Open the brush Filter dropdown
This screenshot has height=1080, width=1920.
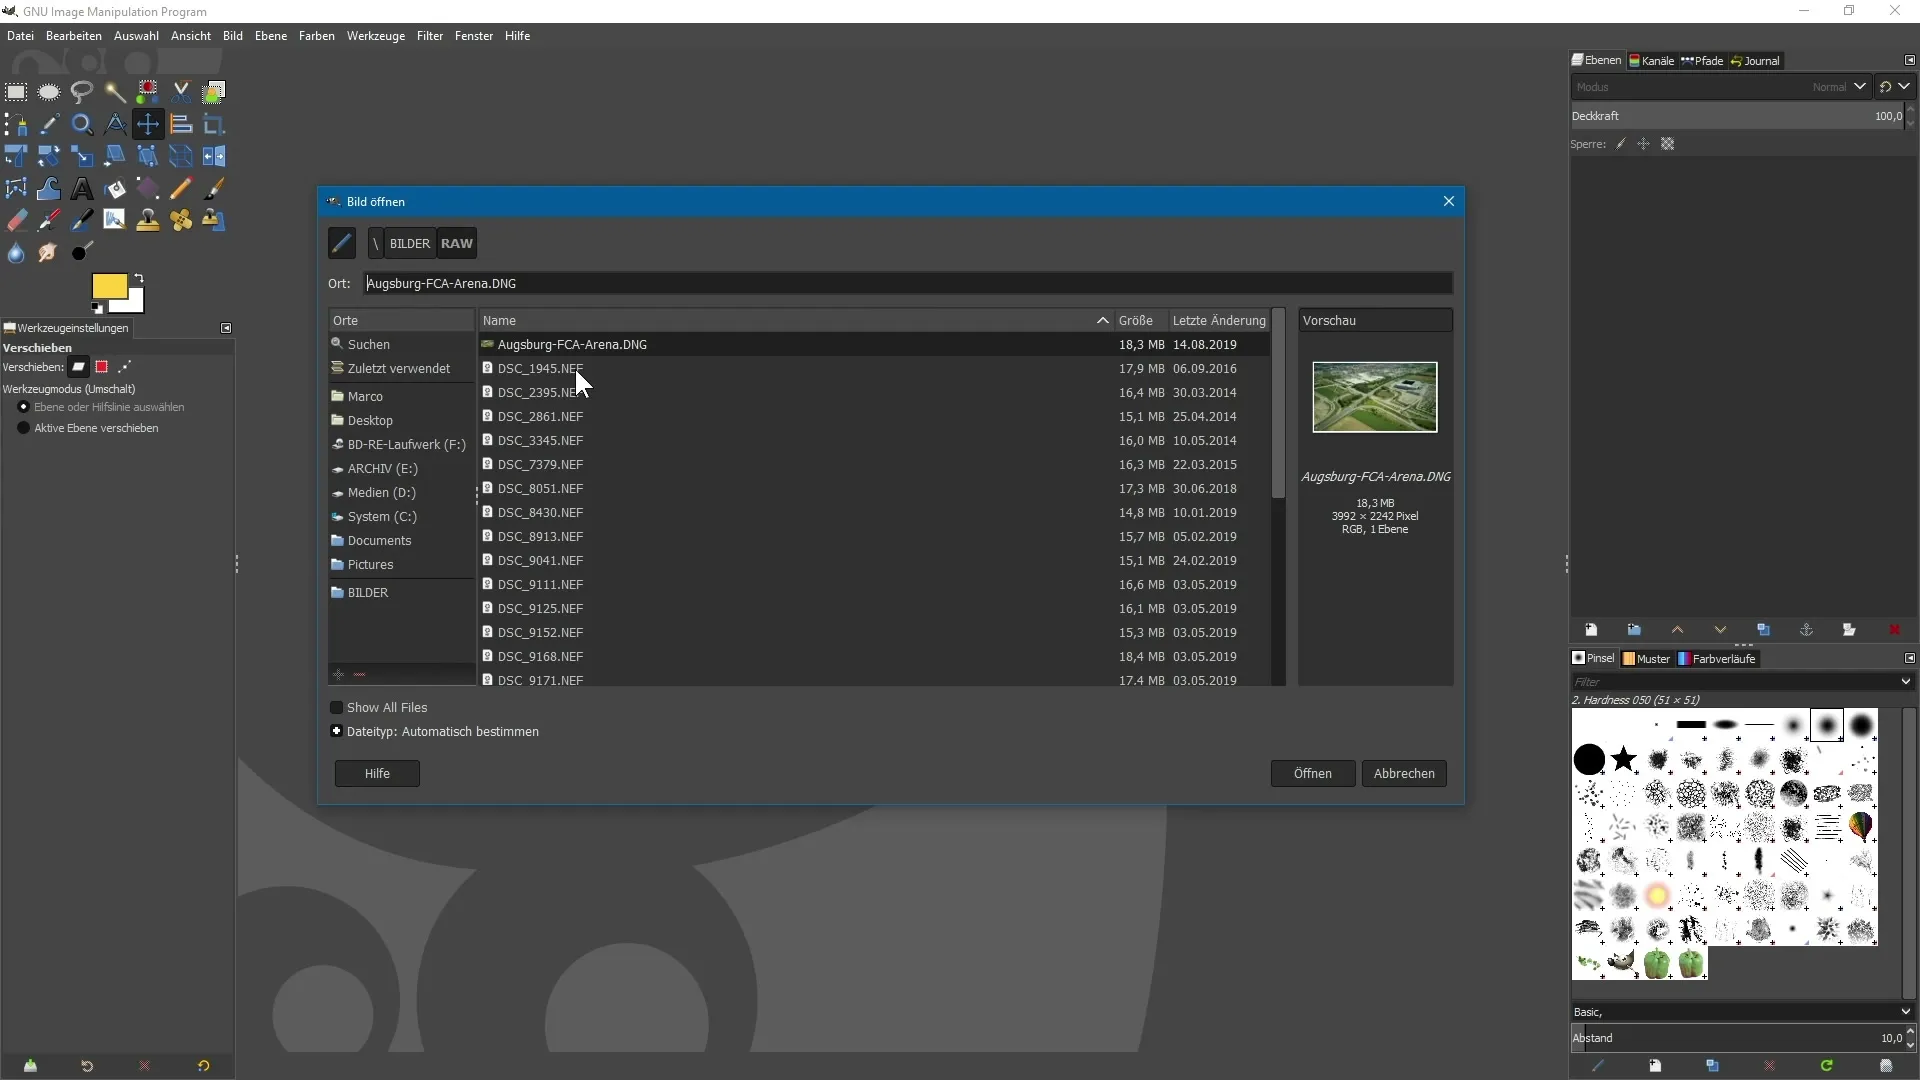pyautogui.click(x=1905, y=682)
